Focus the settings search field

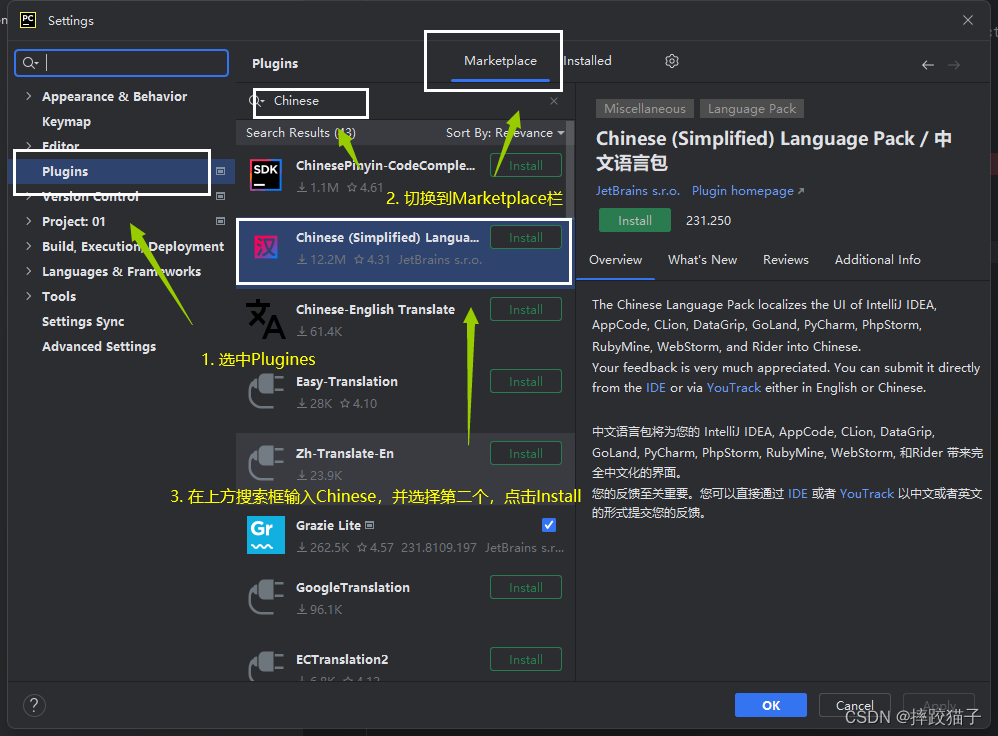coord(122,63)
